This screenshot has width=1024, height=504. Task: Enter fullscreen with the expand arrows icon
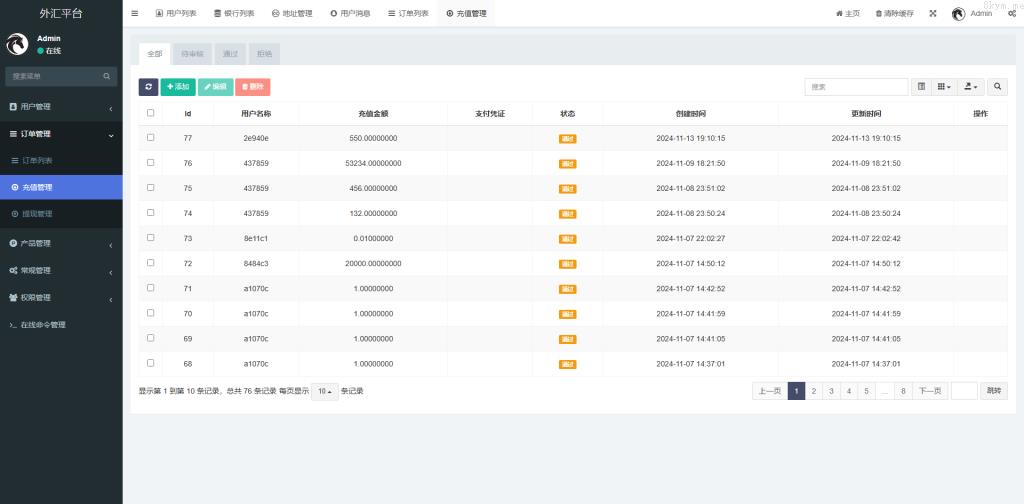click(933, 13)
